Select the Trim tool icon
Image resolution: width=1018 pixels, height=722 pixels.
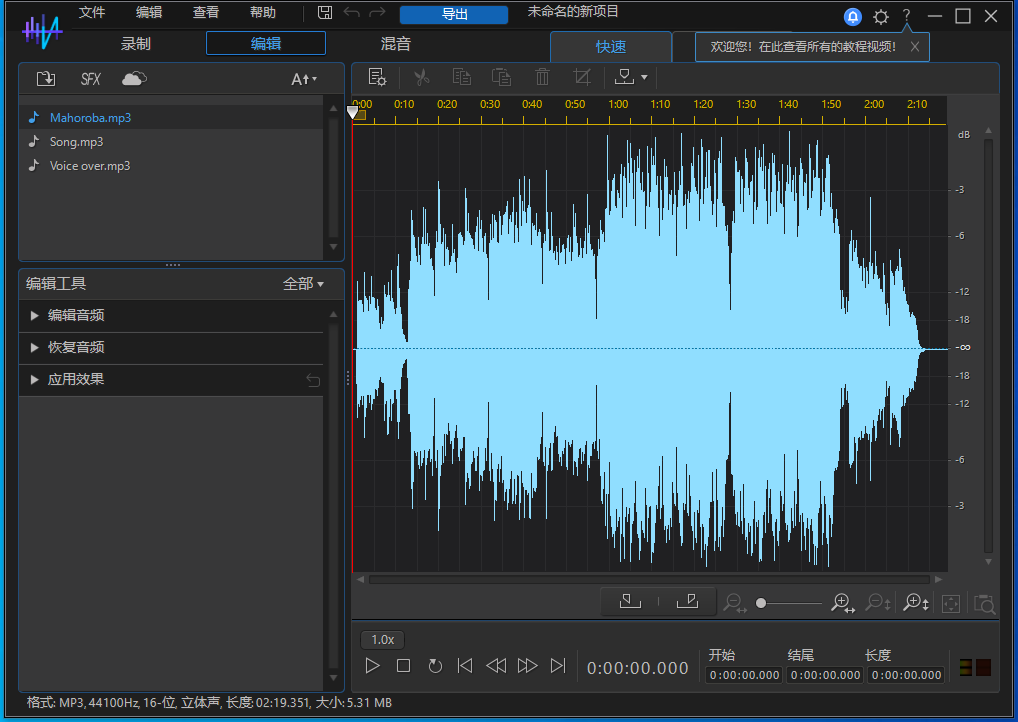click(x=581, y=77)
